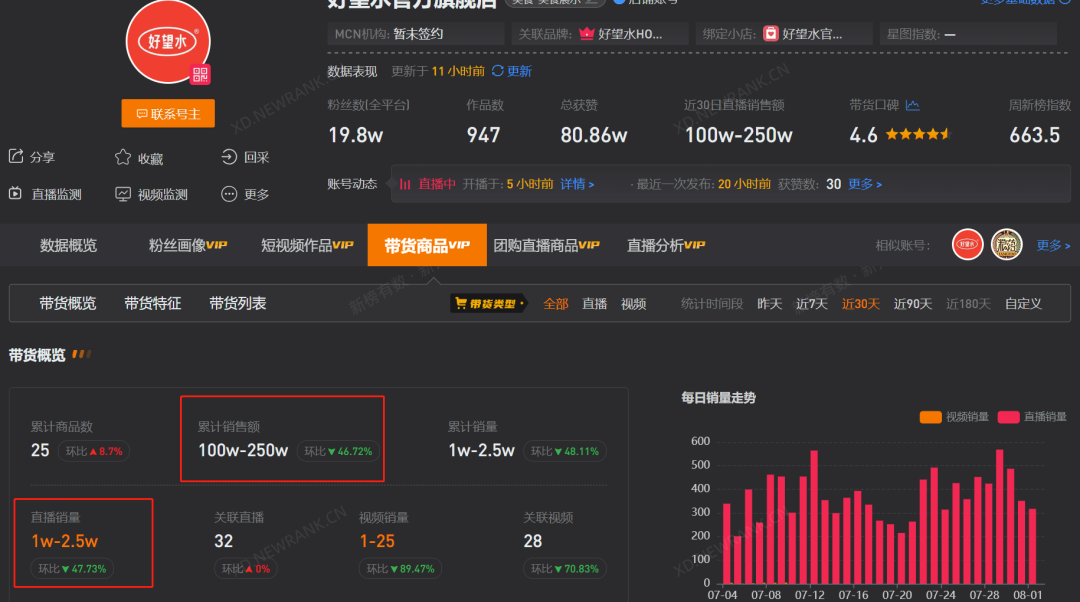
Task: Select the 带货特征 sub-tab
Action: pos(153,303)
